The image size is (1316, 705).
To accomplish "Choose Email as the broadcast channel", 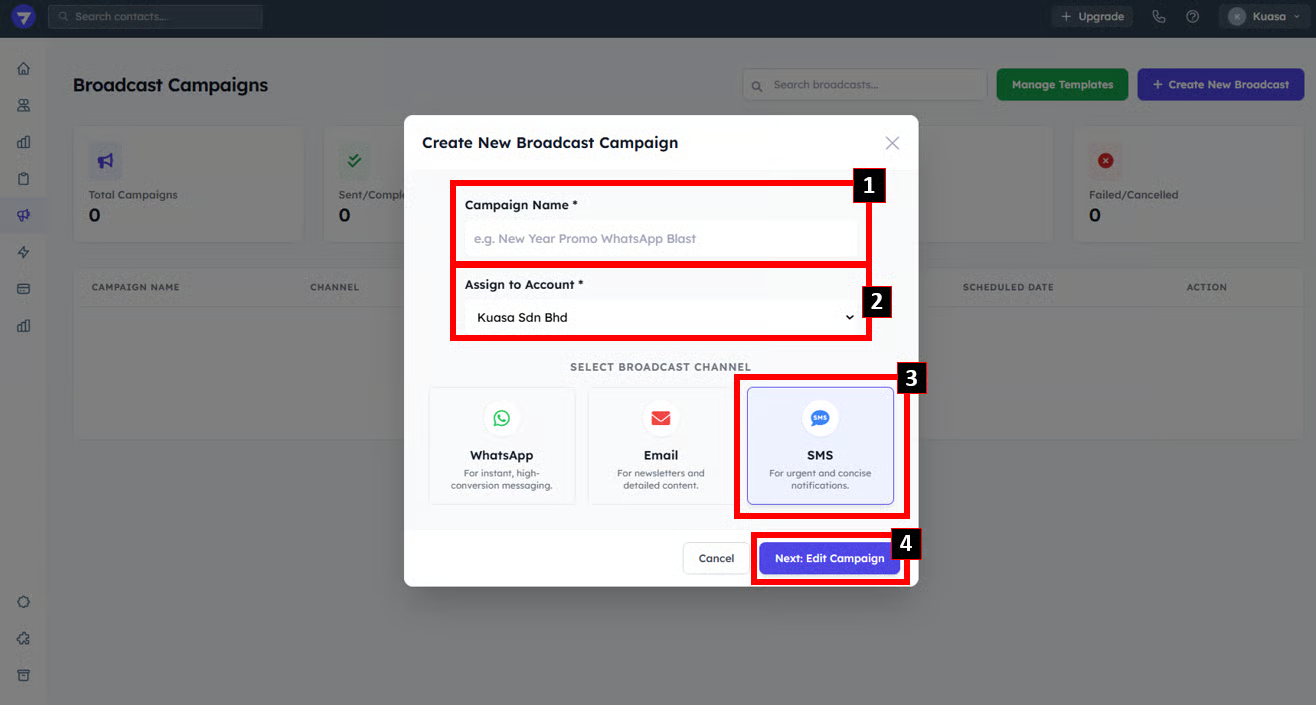I will [661, 445].
